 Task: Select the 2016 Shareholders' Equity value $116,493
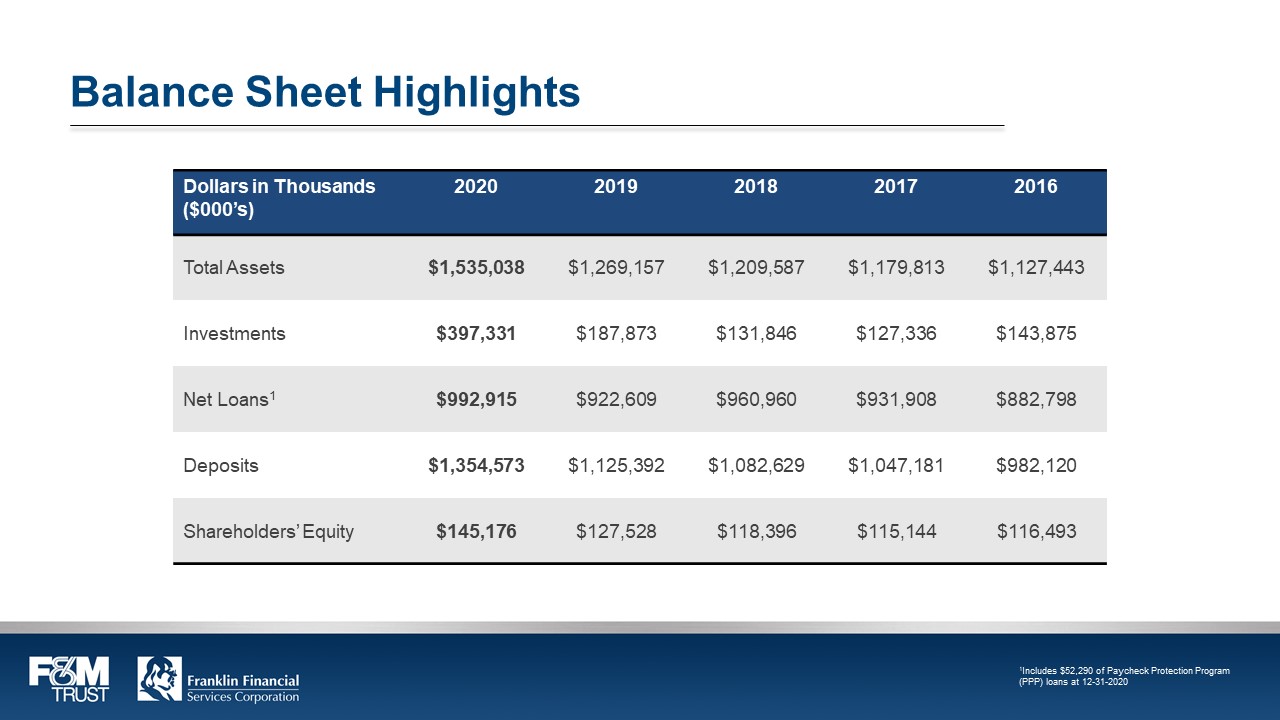1036,532
